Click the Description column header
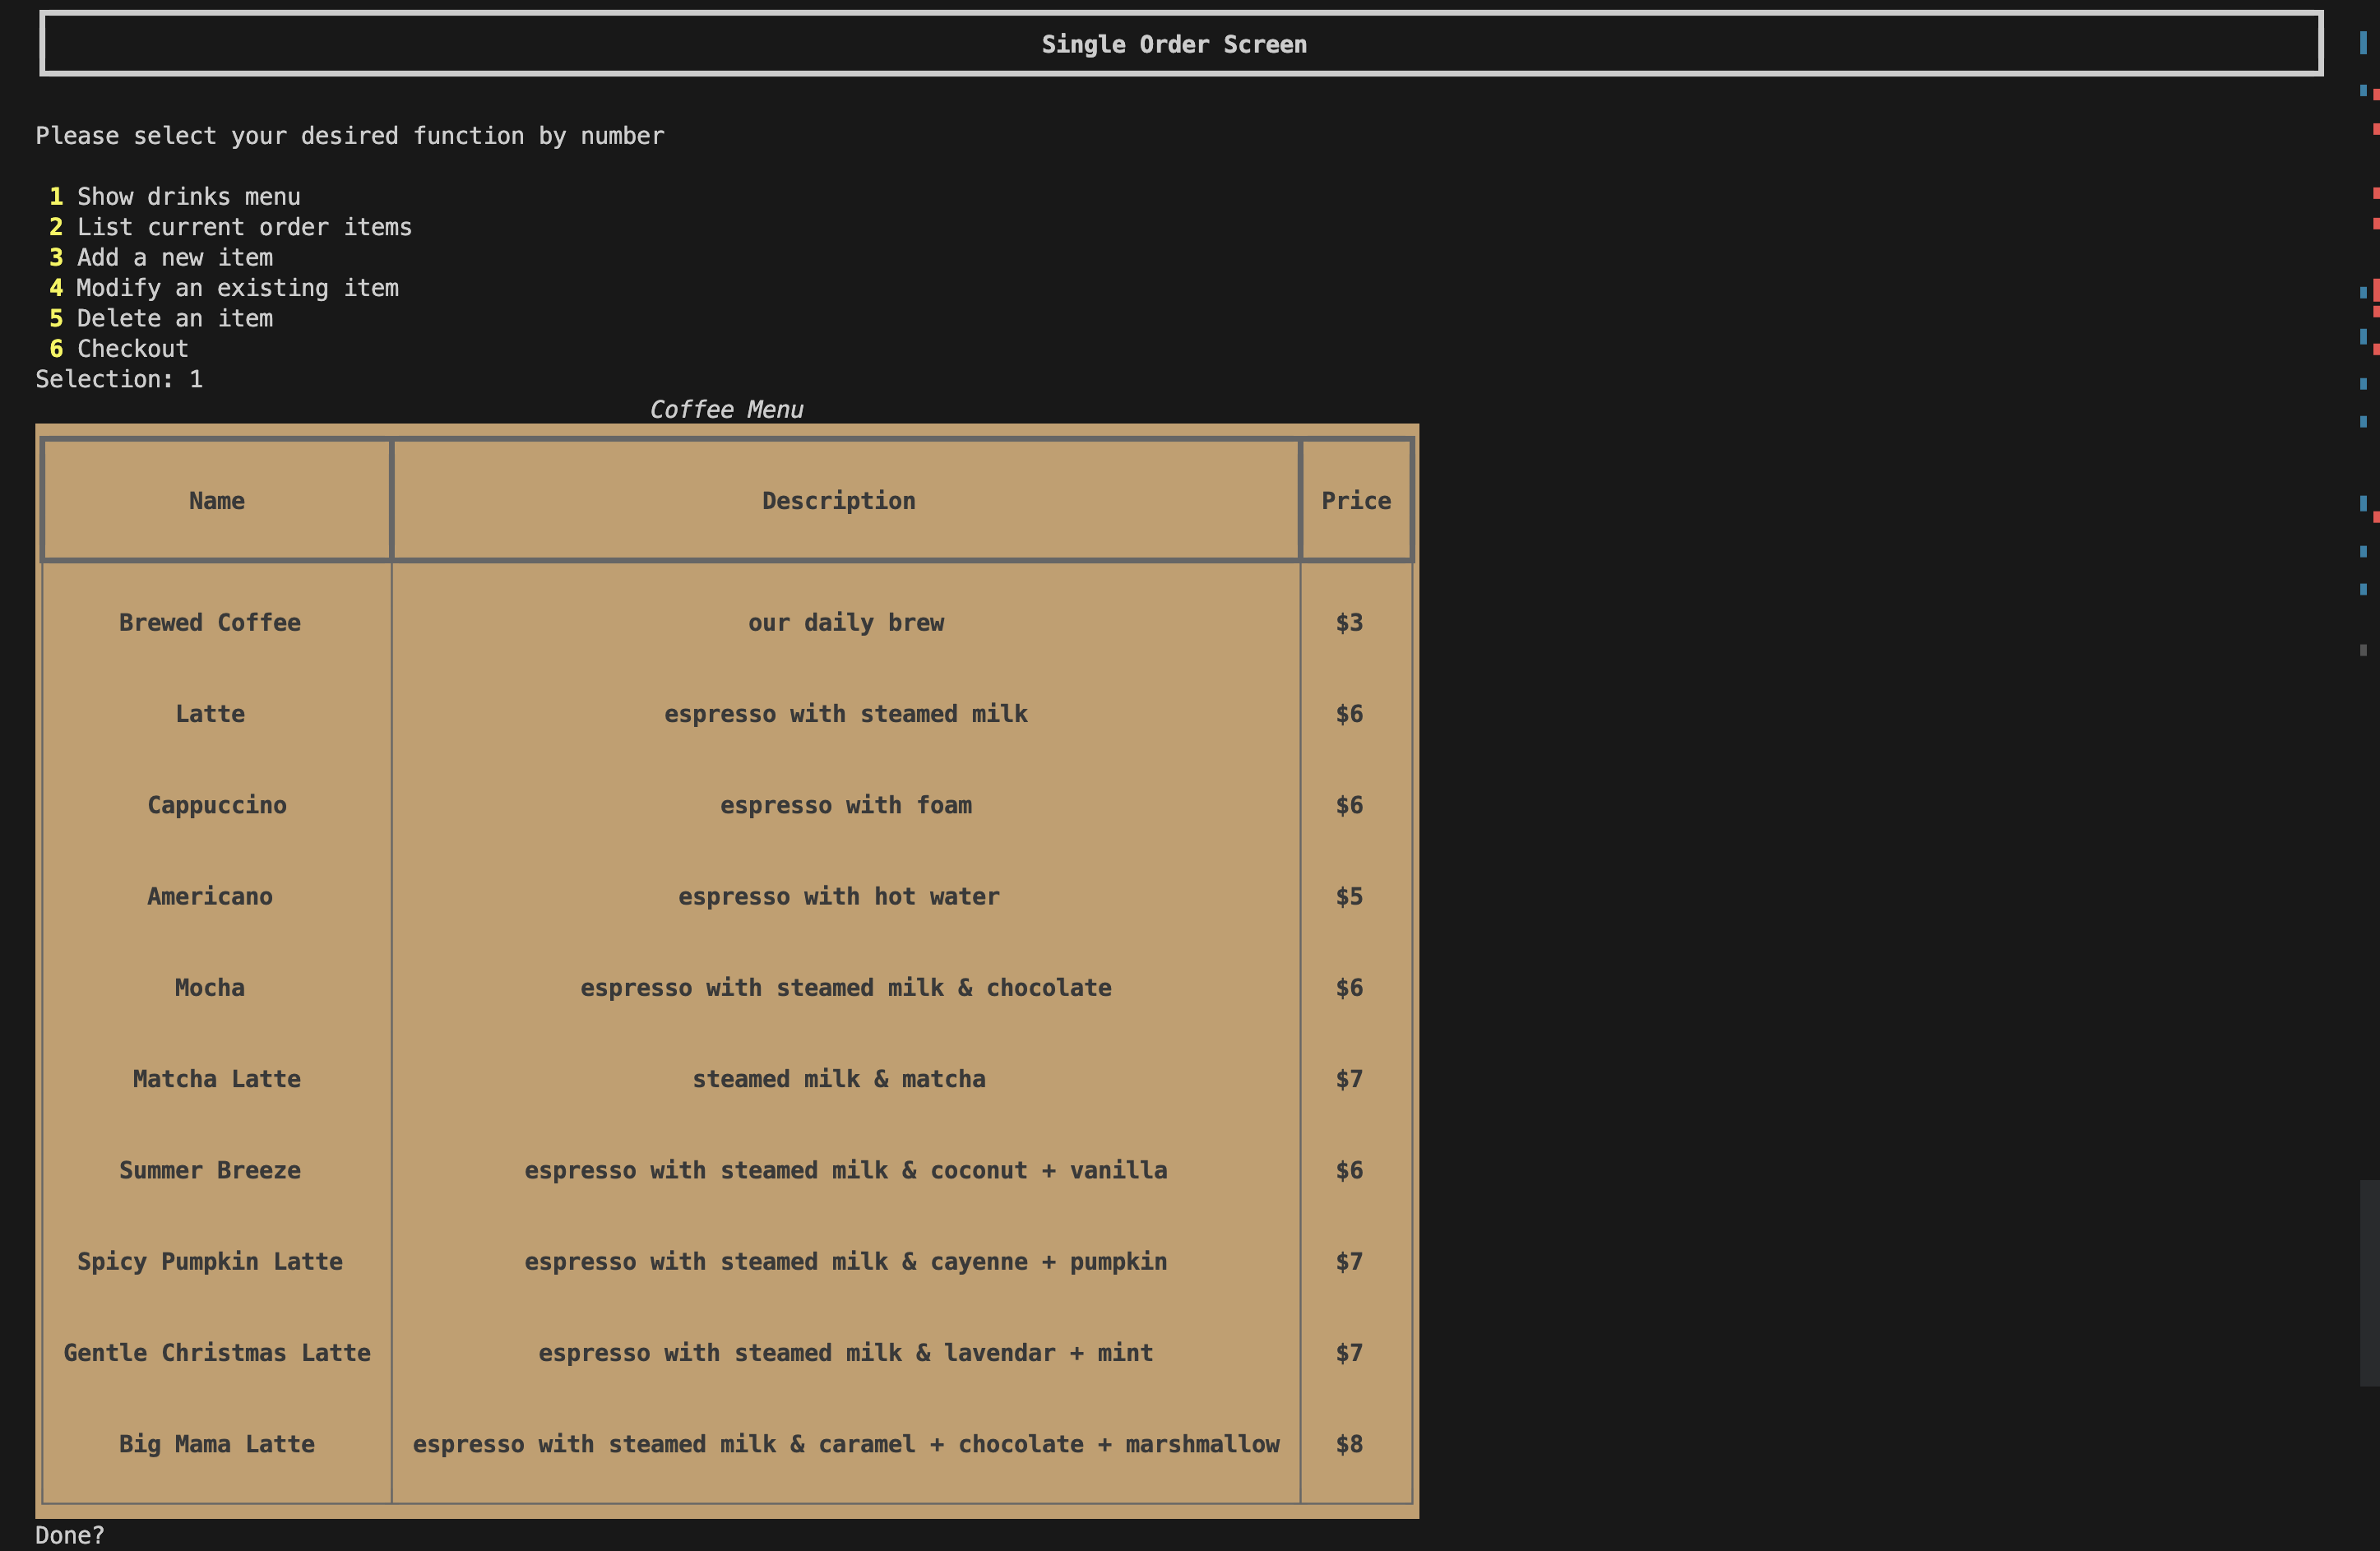2380x1551 pixels. click(x=838, y=501)
